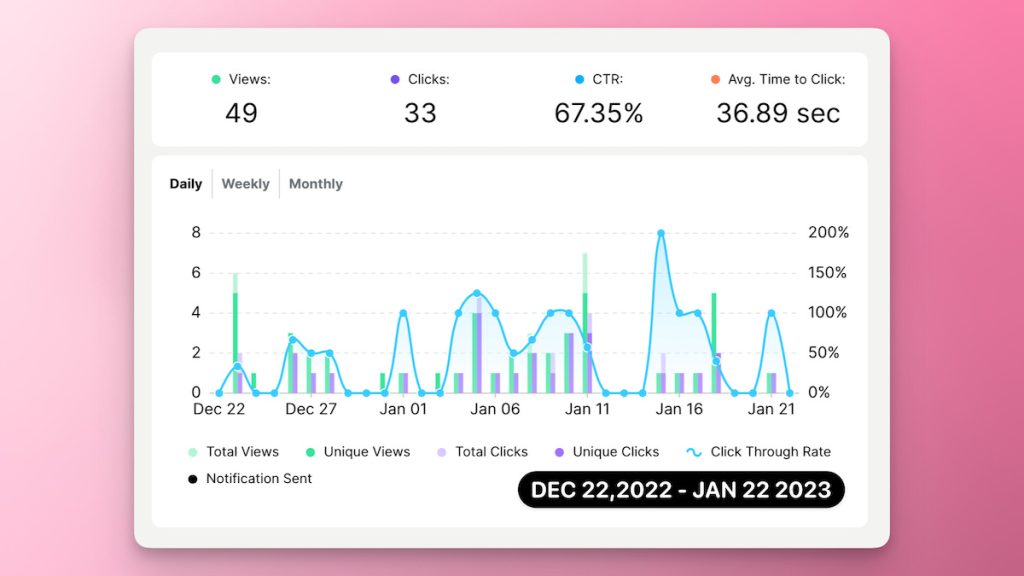1024x576 pixels.
Task: Click the CTR peak point at 200%
Action: (661, 233)
